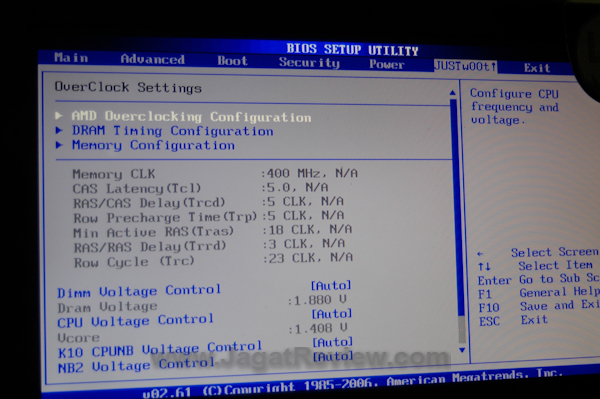Screen dimensions: 600x399
Task: Open AMD Overclocking Configuration submenu
Action: tap(191, 116)
